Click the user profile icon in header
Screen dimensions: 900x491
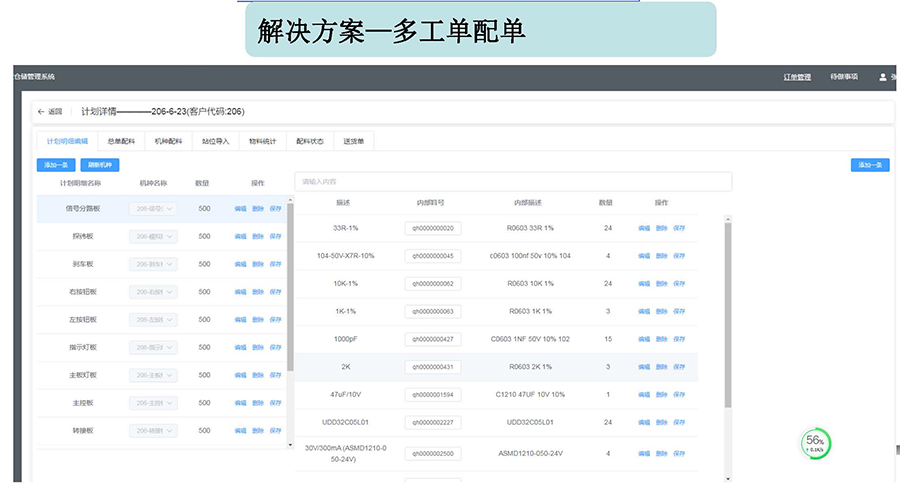(882, 77)
